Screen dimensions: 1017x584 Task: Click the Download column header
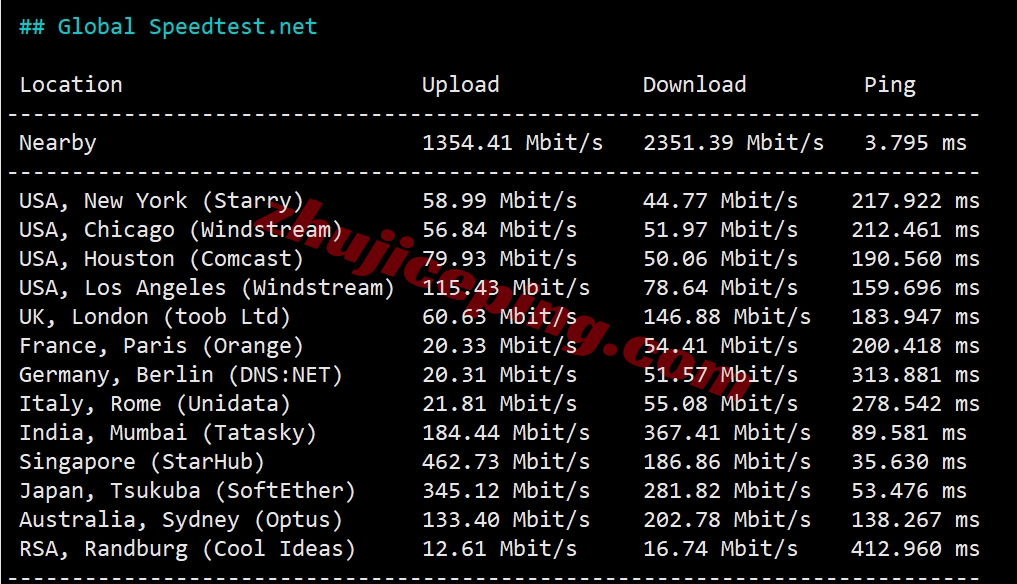click(694, 85)
